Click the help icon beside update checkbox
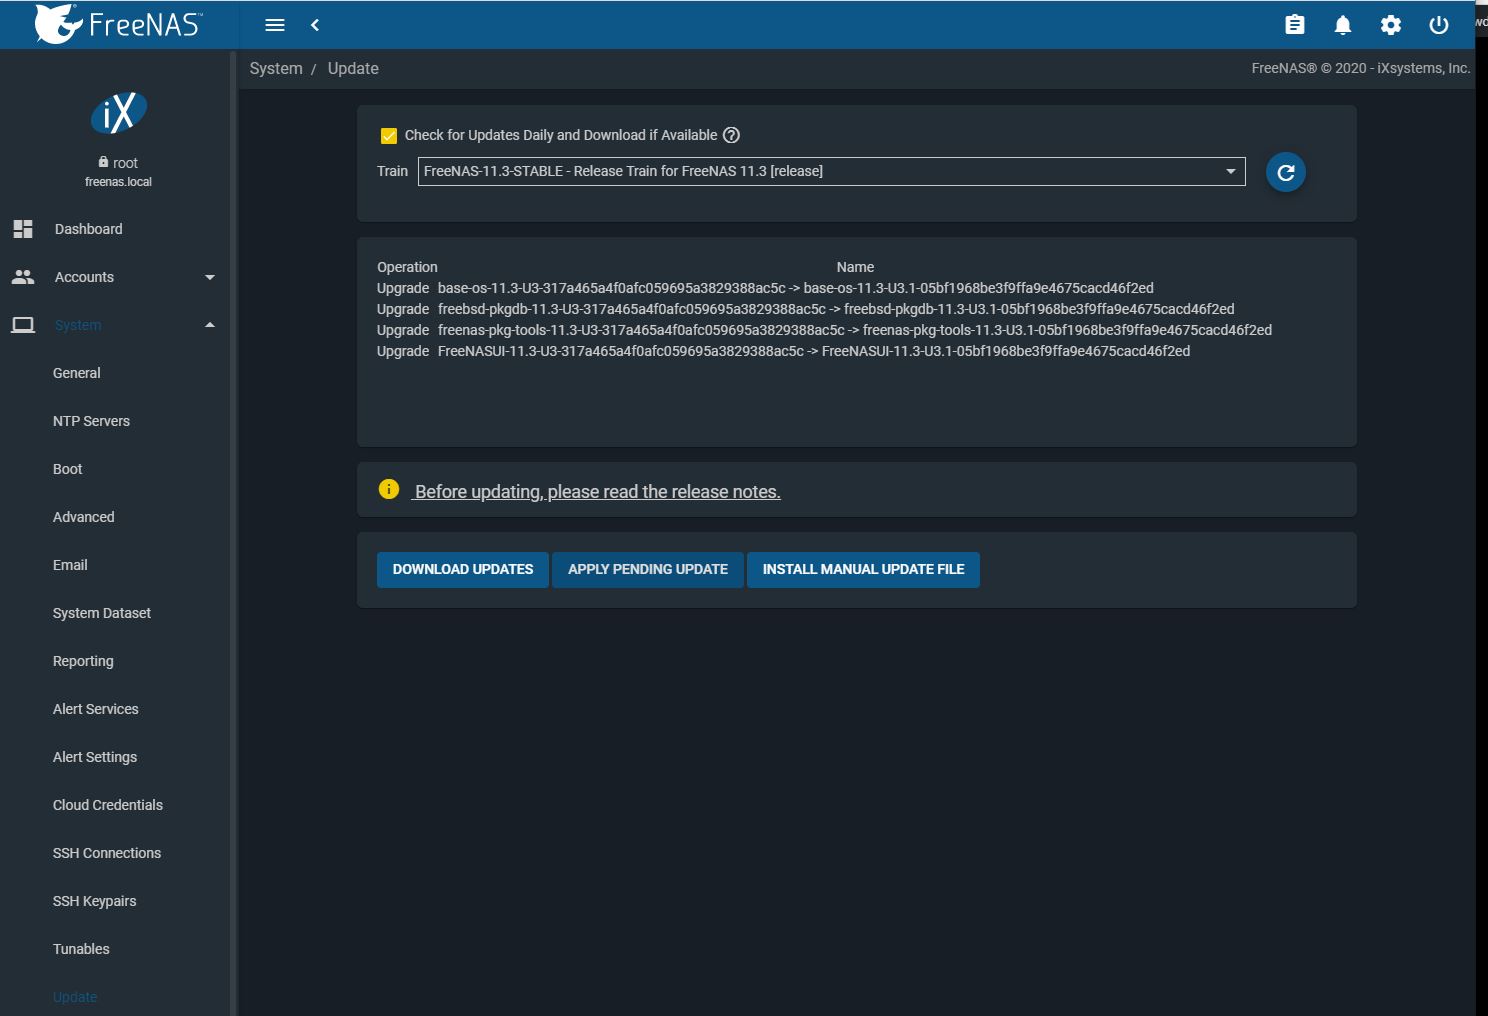1488x1016 pixels. click(x=731, y=135)
